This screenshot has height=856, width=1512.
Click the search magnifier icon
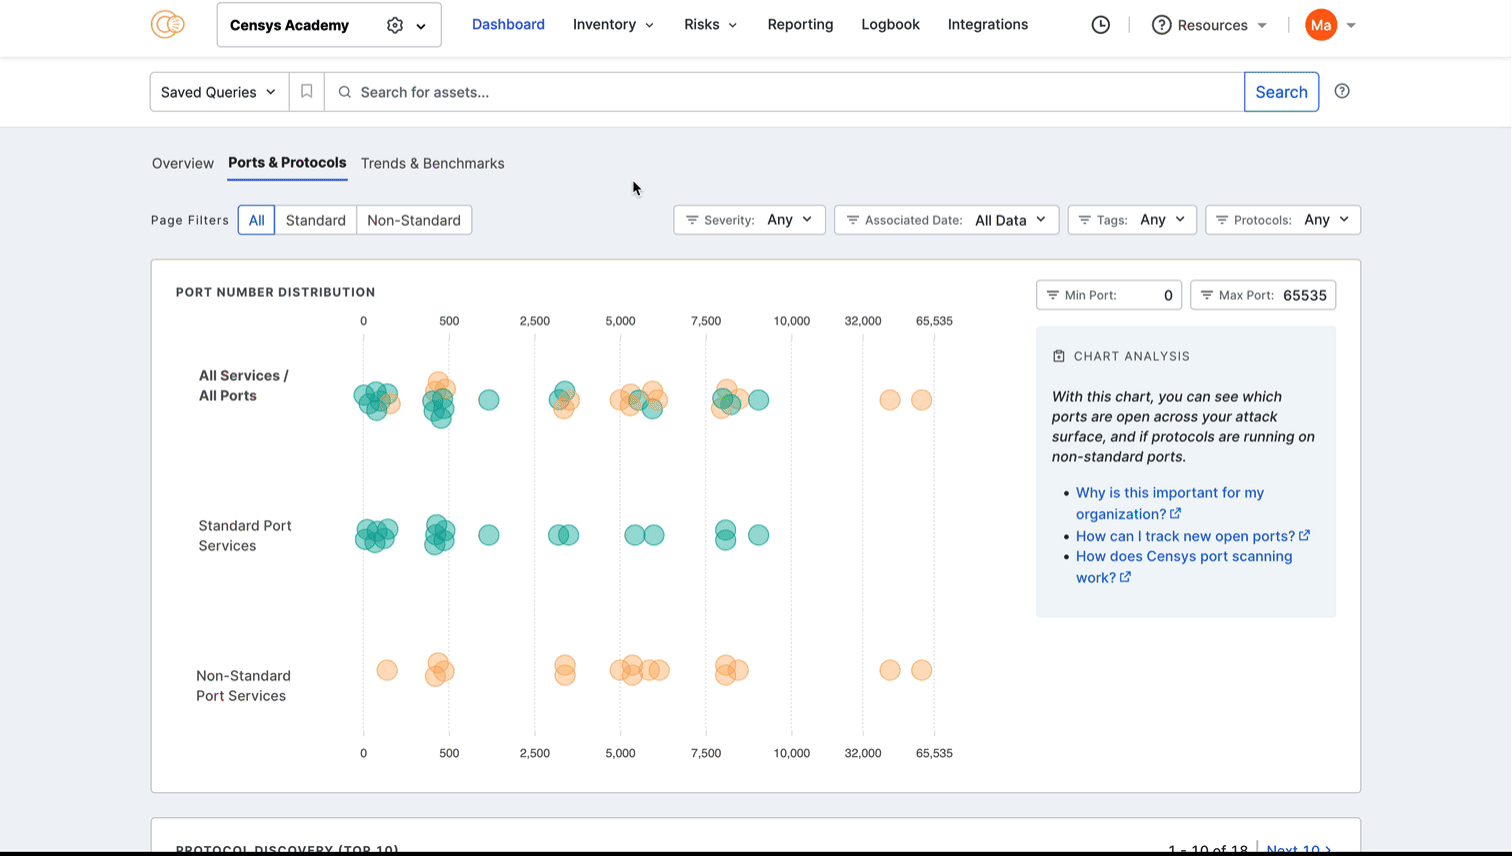(344, 92)
